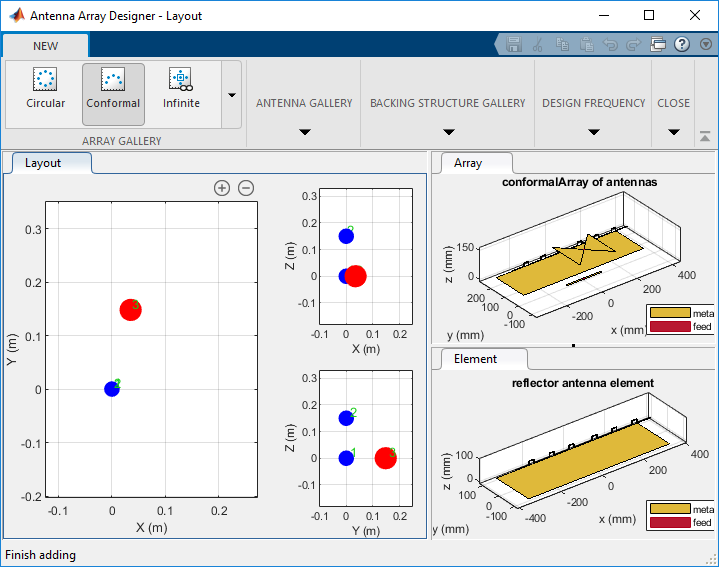719x567 pixels.
Task: Click the Copy icon in toolbar
Action: [x=563, y=44]
